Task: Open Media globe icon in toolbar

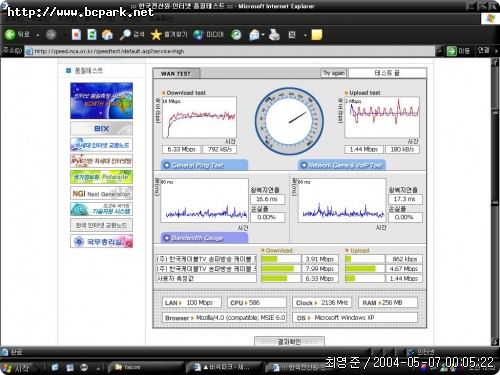Action: pyautogui.click(x=208, y=34)
